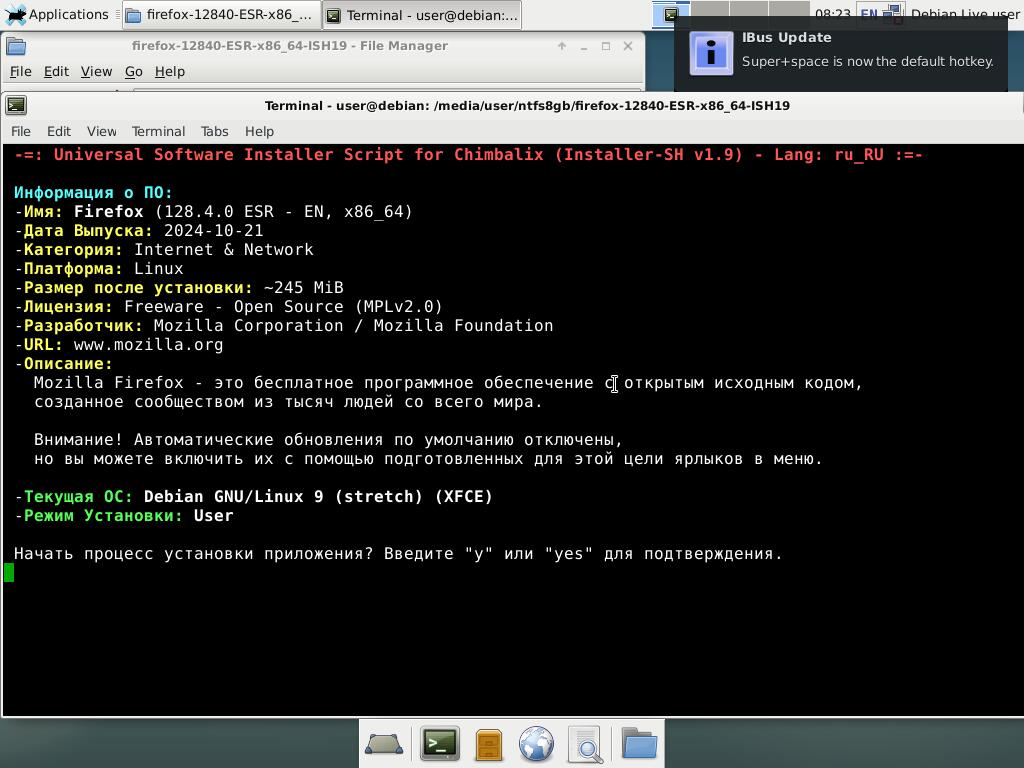Close the File Manager window
This screenshot has width=1024, height=768.
pos(628,46)
